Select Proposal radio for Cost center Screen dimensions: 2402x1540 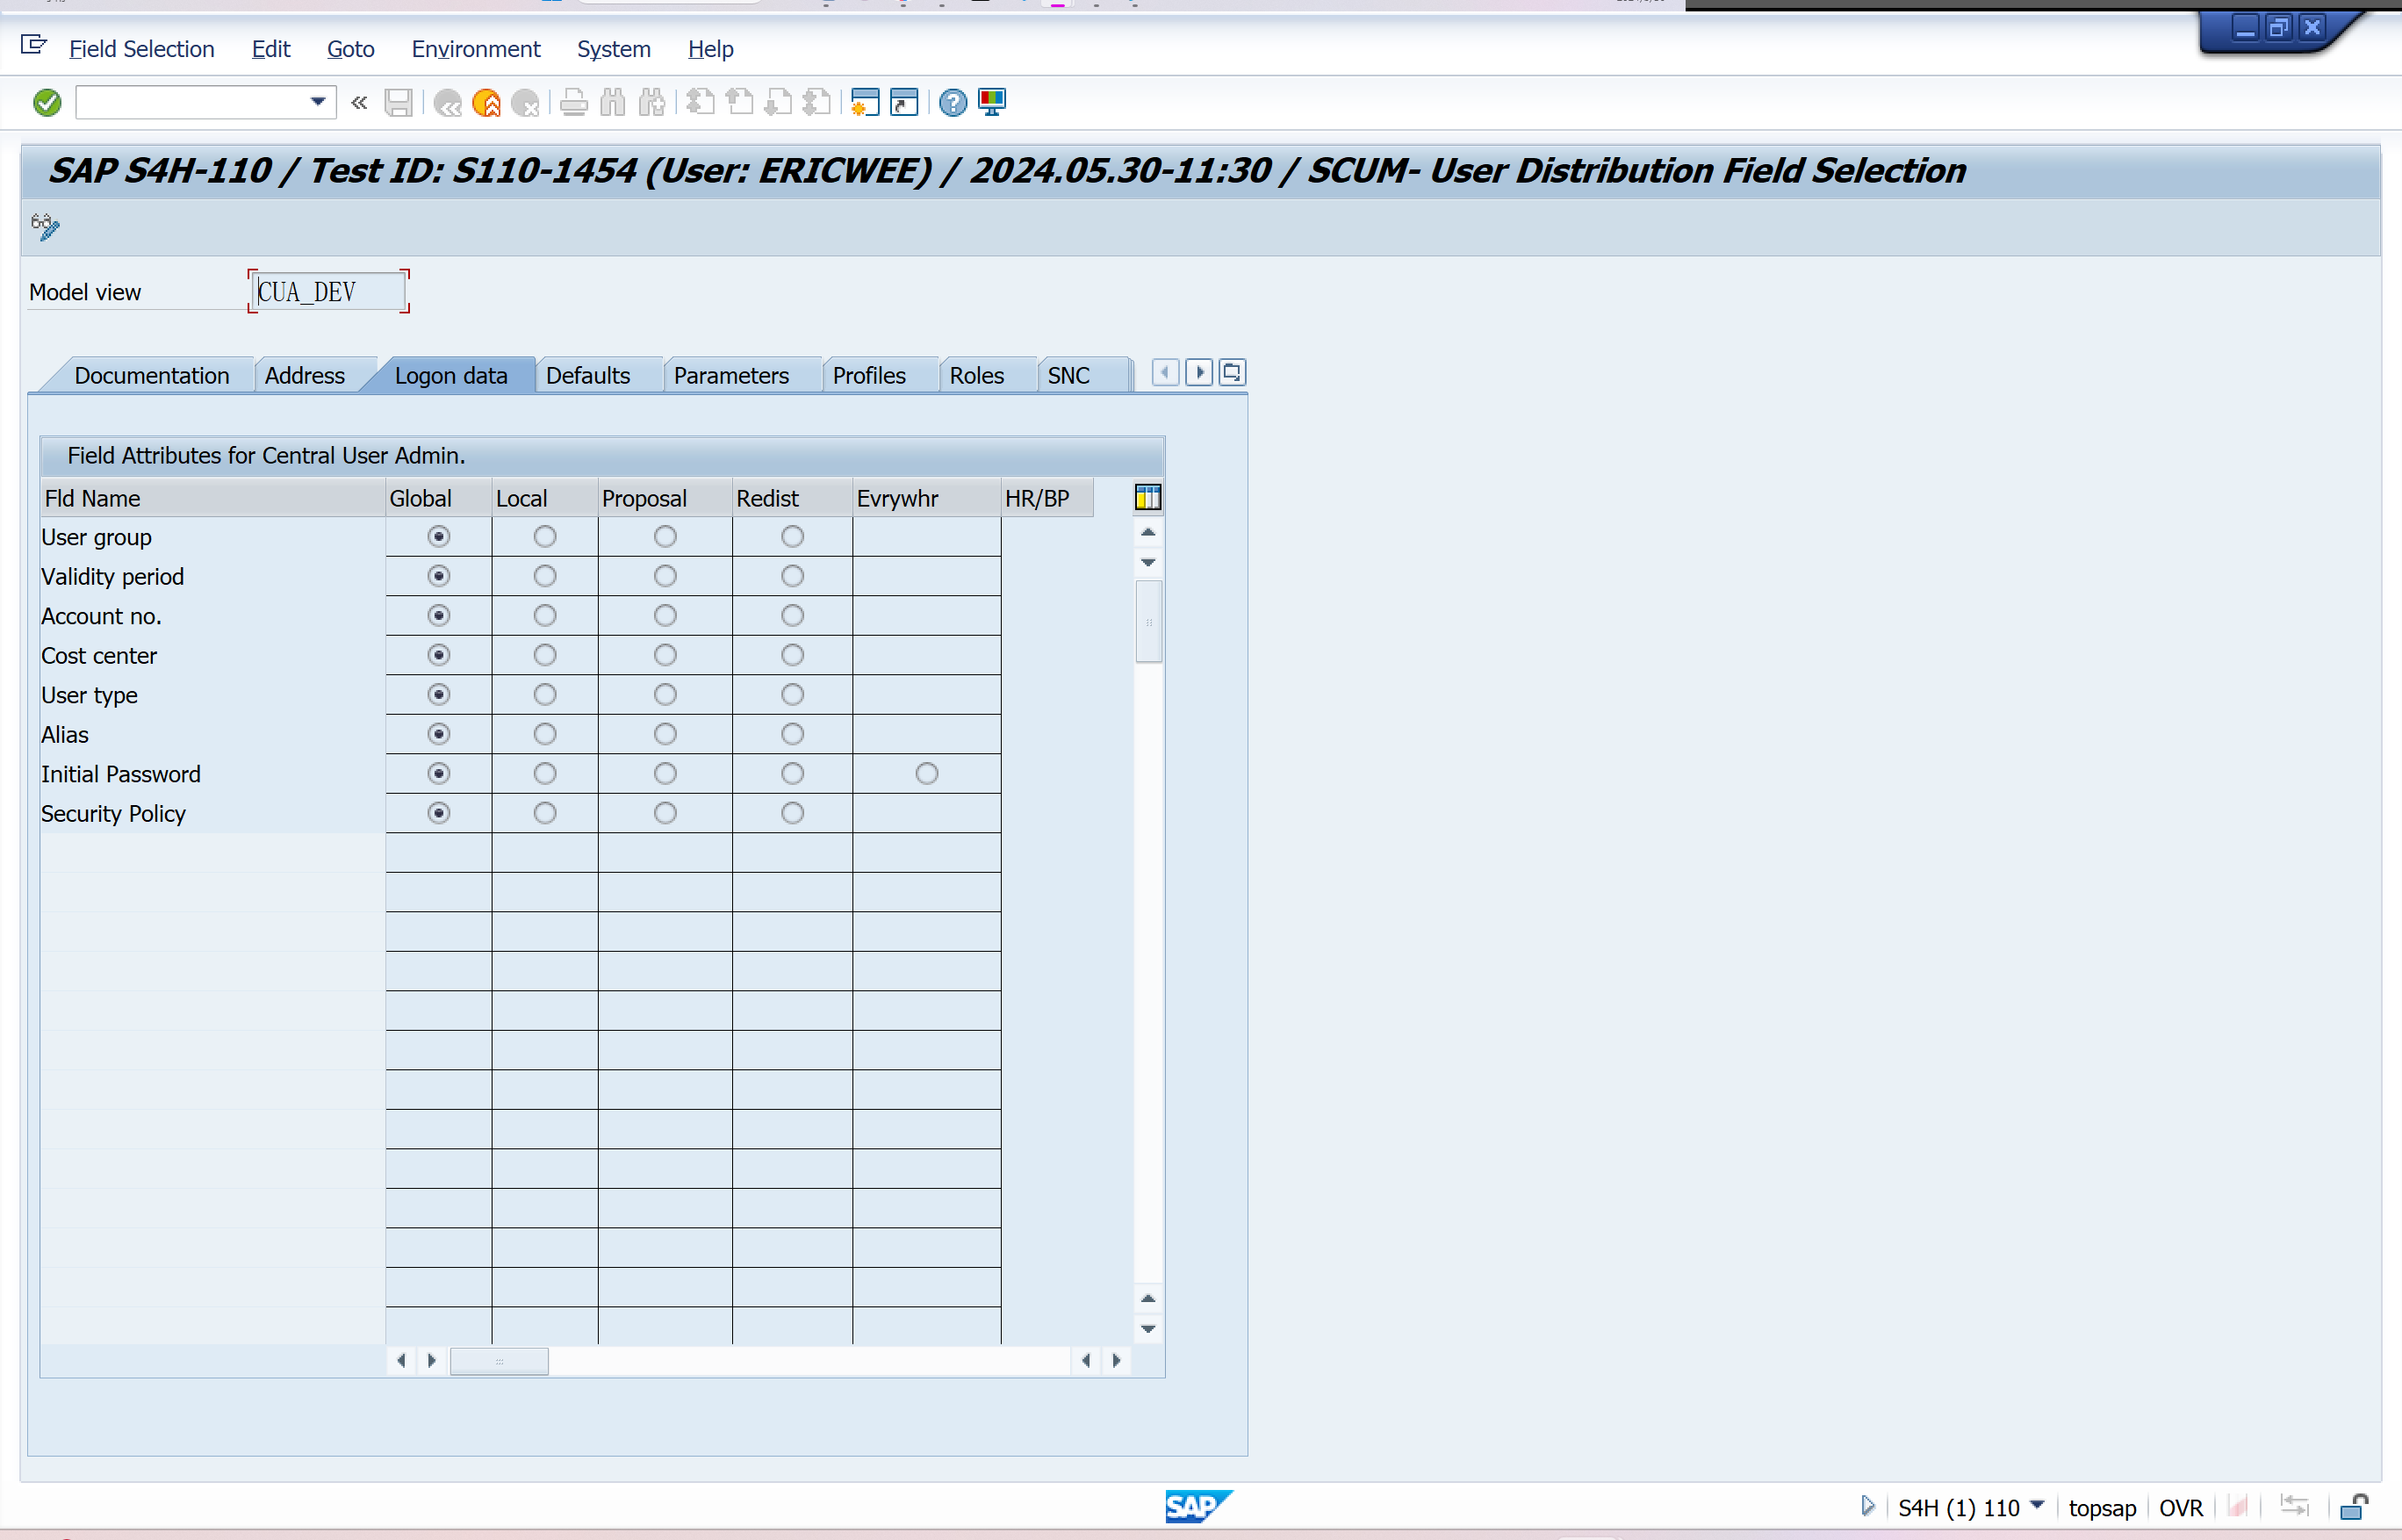(x=664, y=655)
